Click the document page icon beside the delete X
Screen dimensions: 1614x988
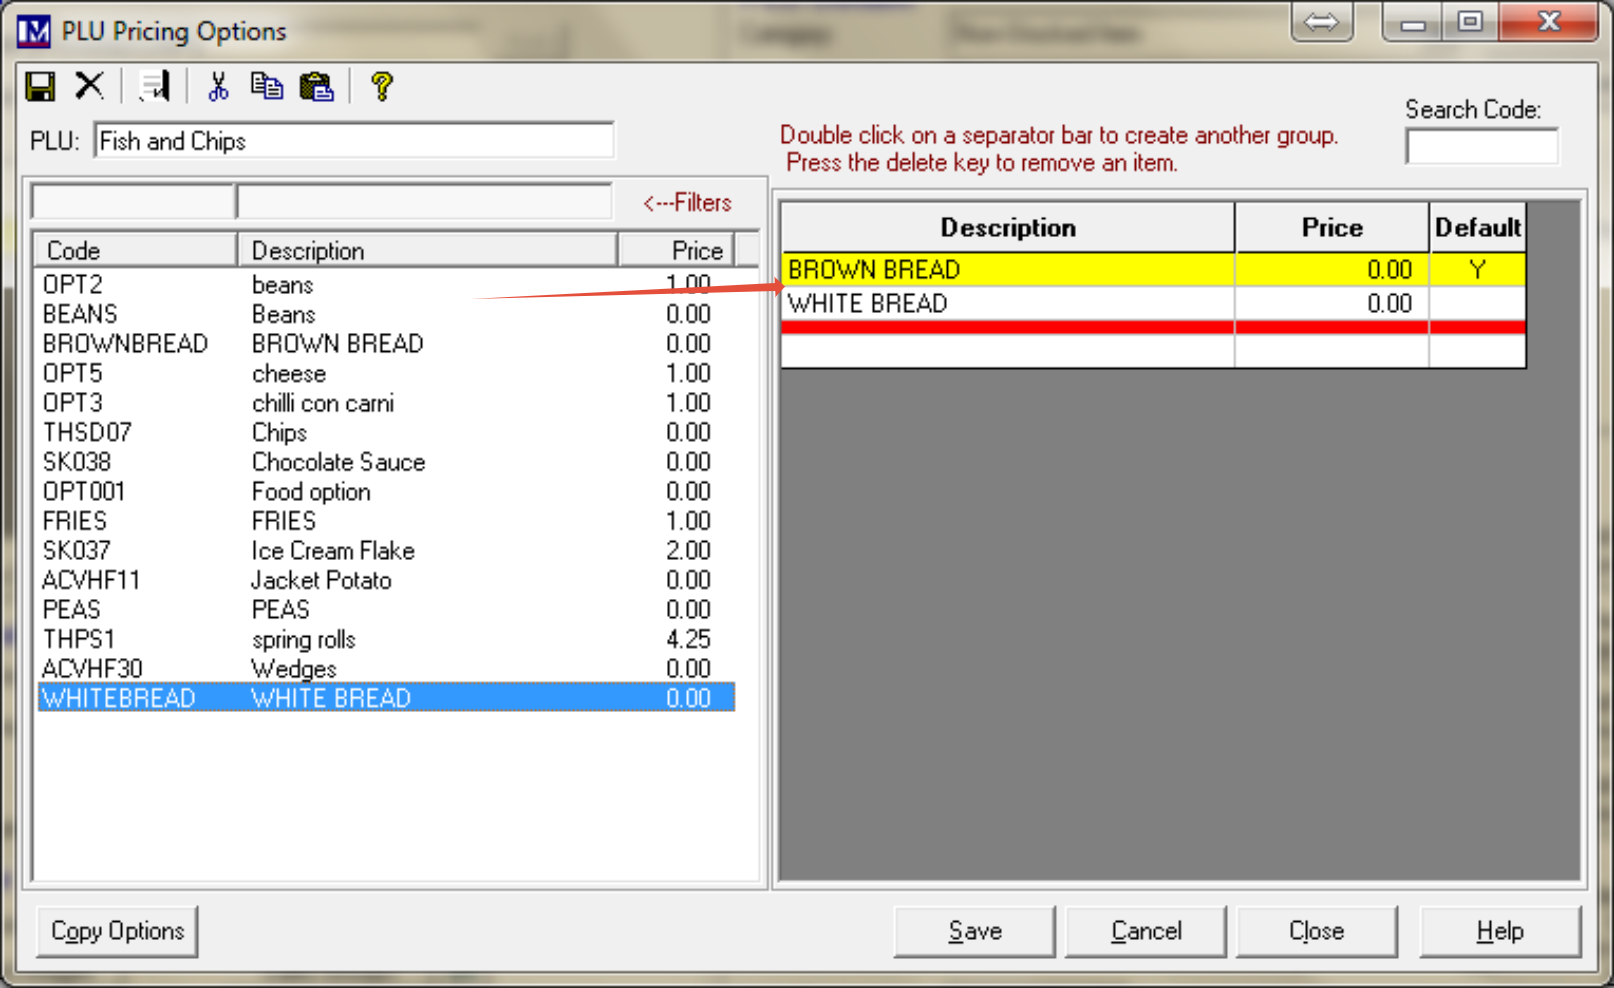point(155,87)
